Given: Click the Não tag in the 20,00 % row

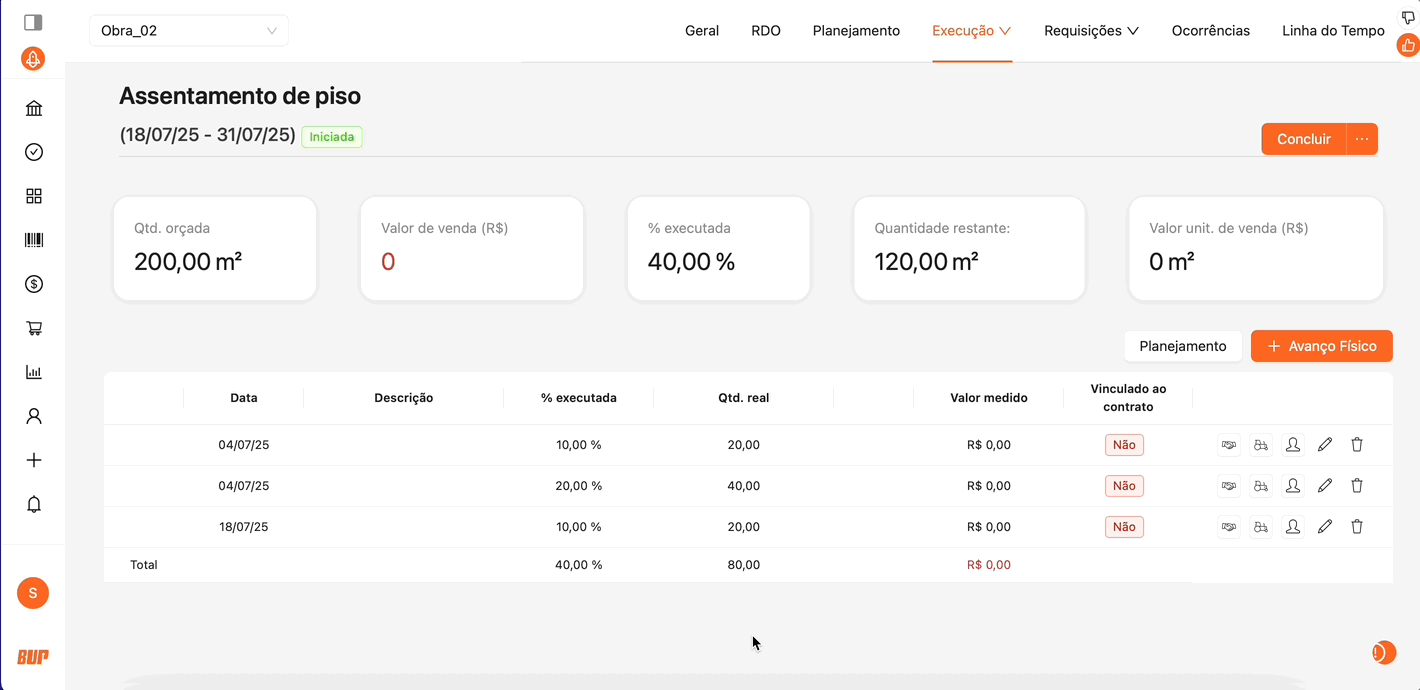Looking at the screenshot, I should tap(1124, 486).
